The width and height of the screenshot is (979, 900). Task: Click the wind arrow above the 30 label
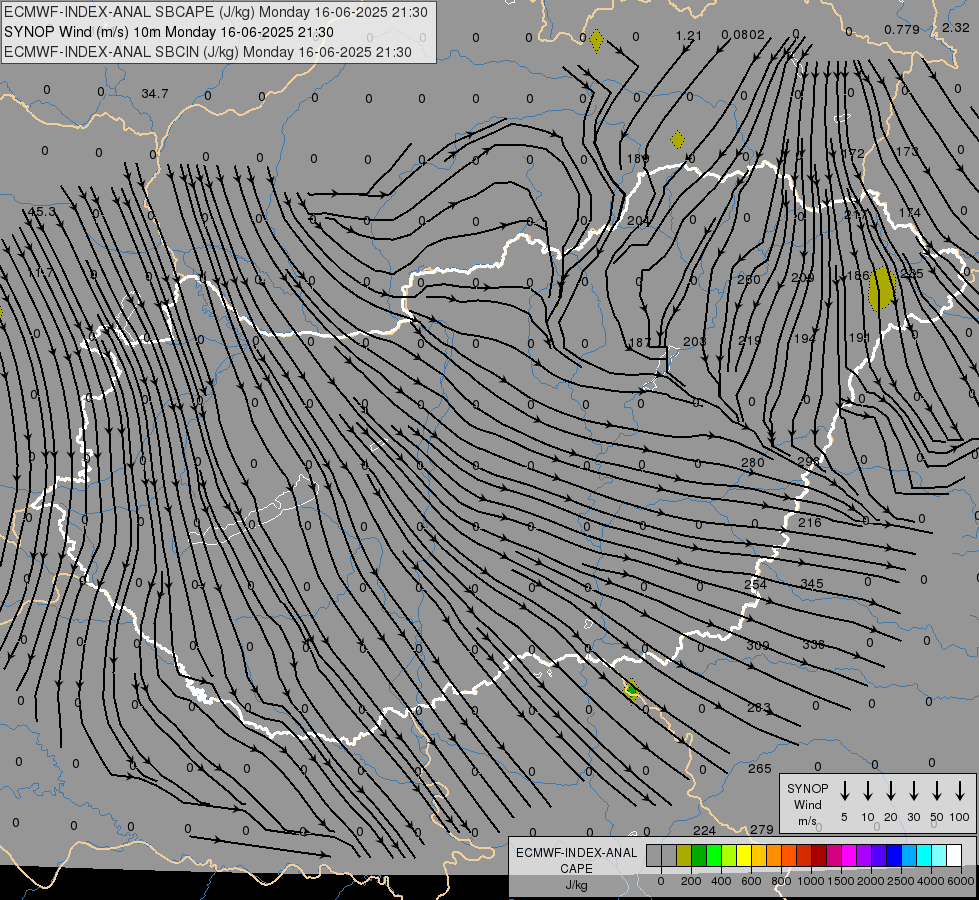point(913,791)
